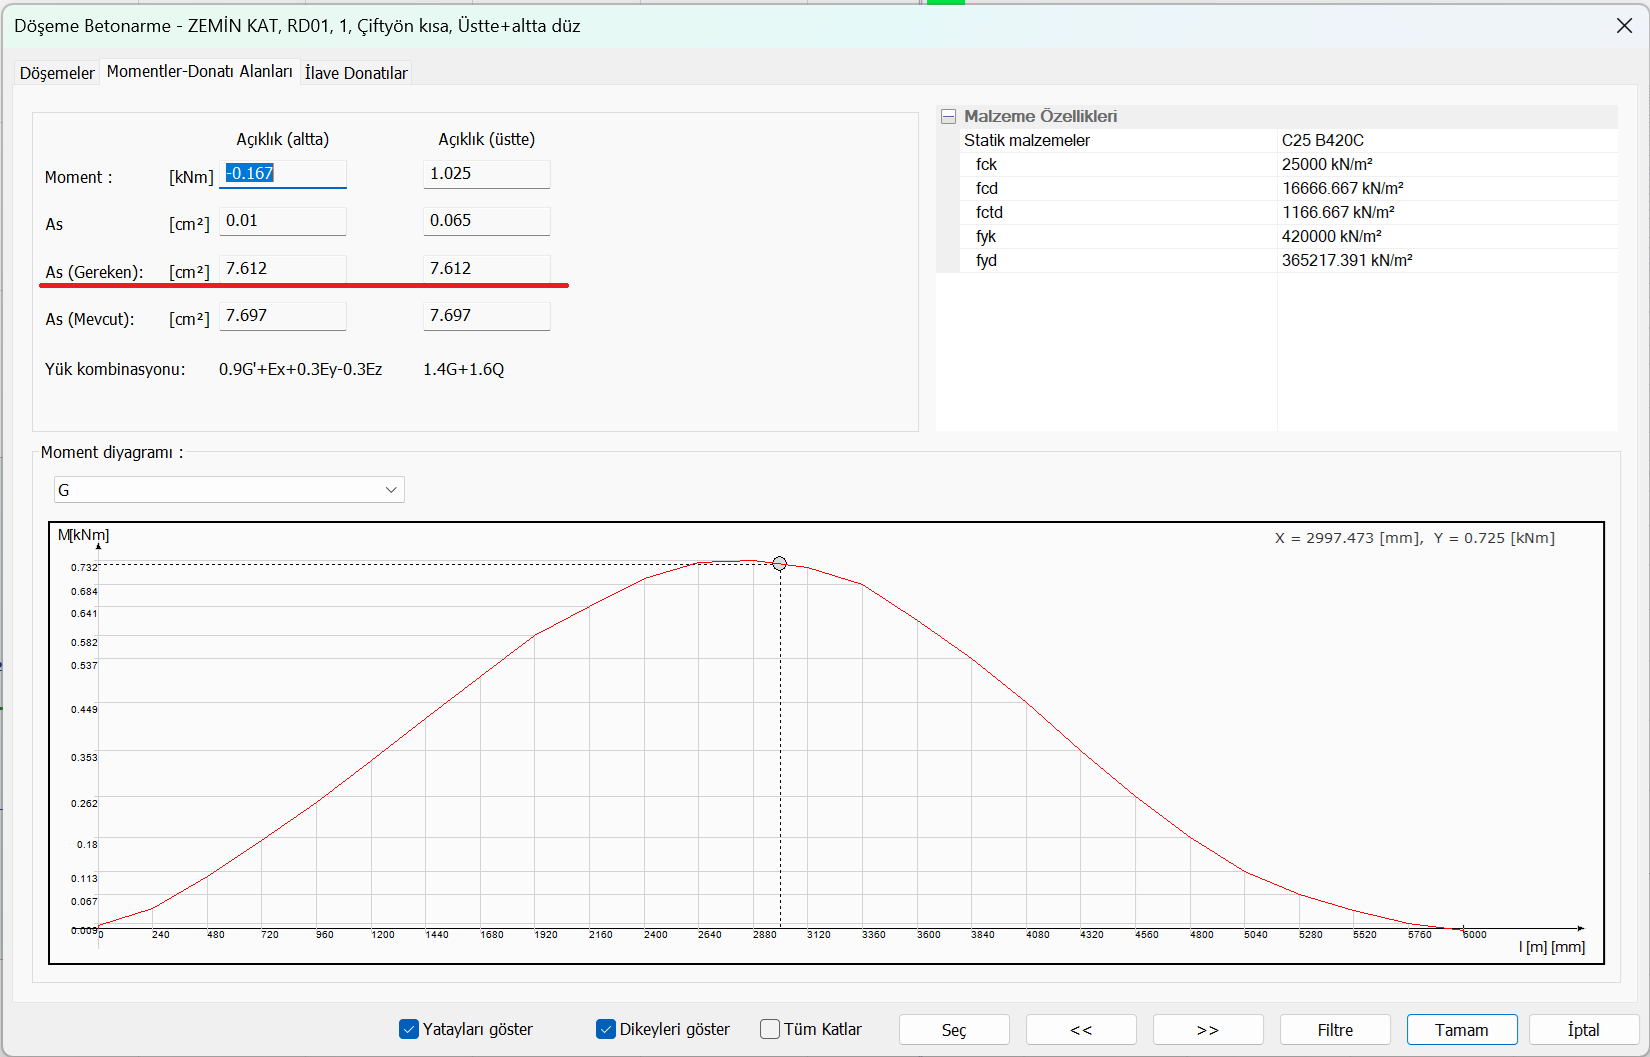Toggle the Dikeyleri göster checkbox
The height and width of the screenshot is (1057, 1650).
(x=606, y=1029)
